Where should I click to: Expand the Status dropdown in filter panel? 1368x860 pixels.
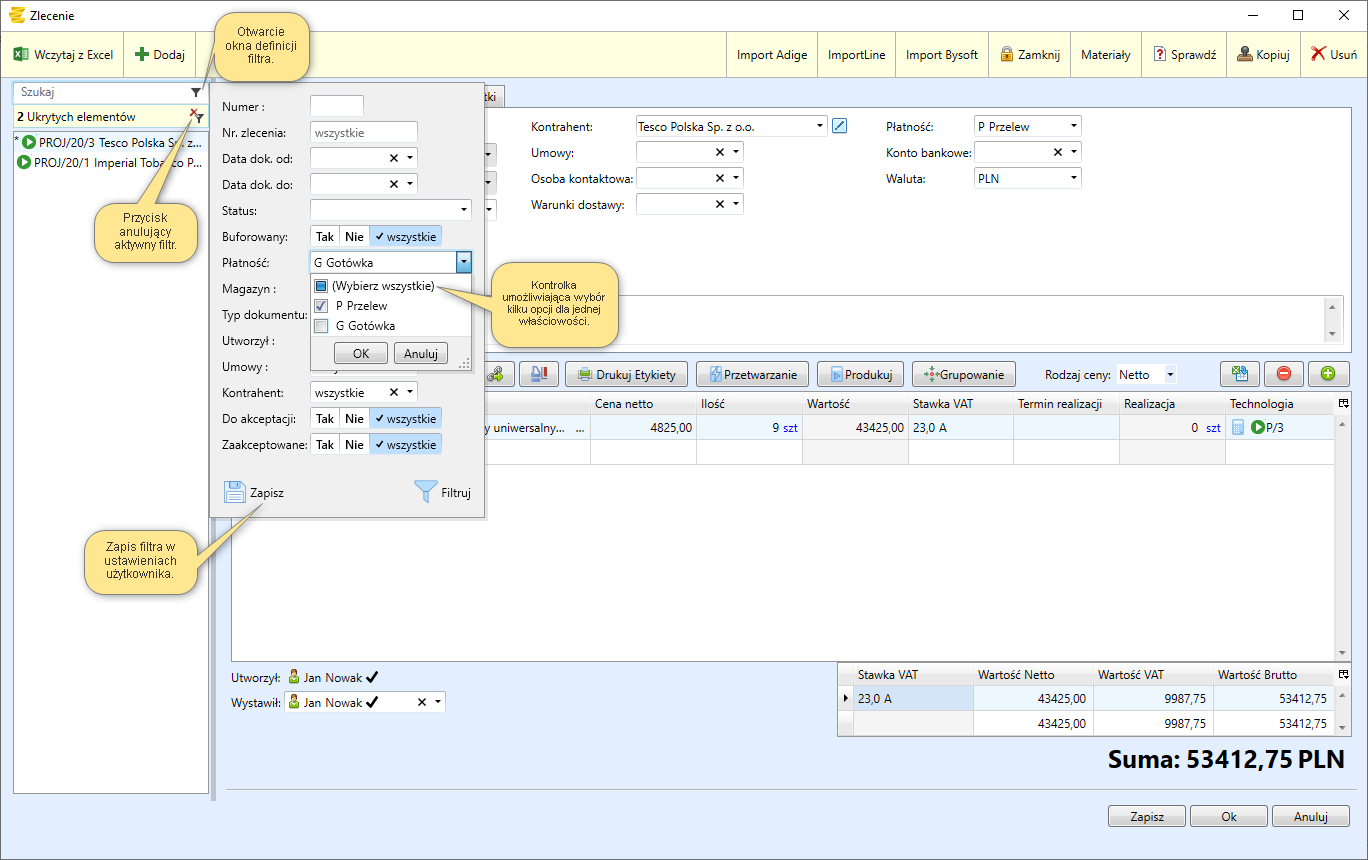tap(464, 211)
